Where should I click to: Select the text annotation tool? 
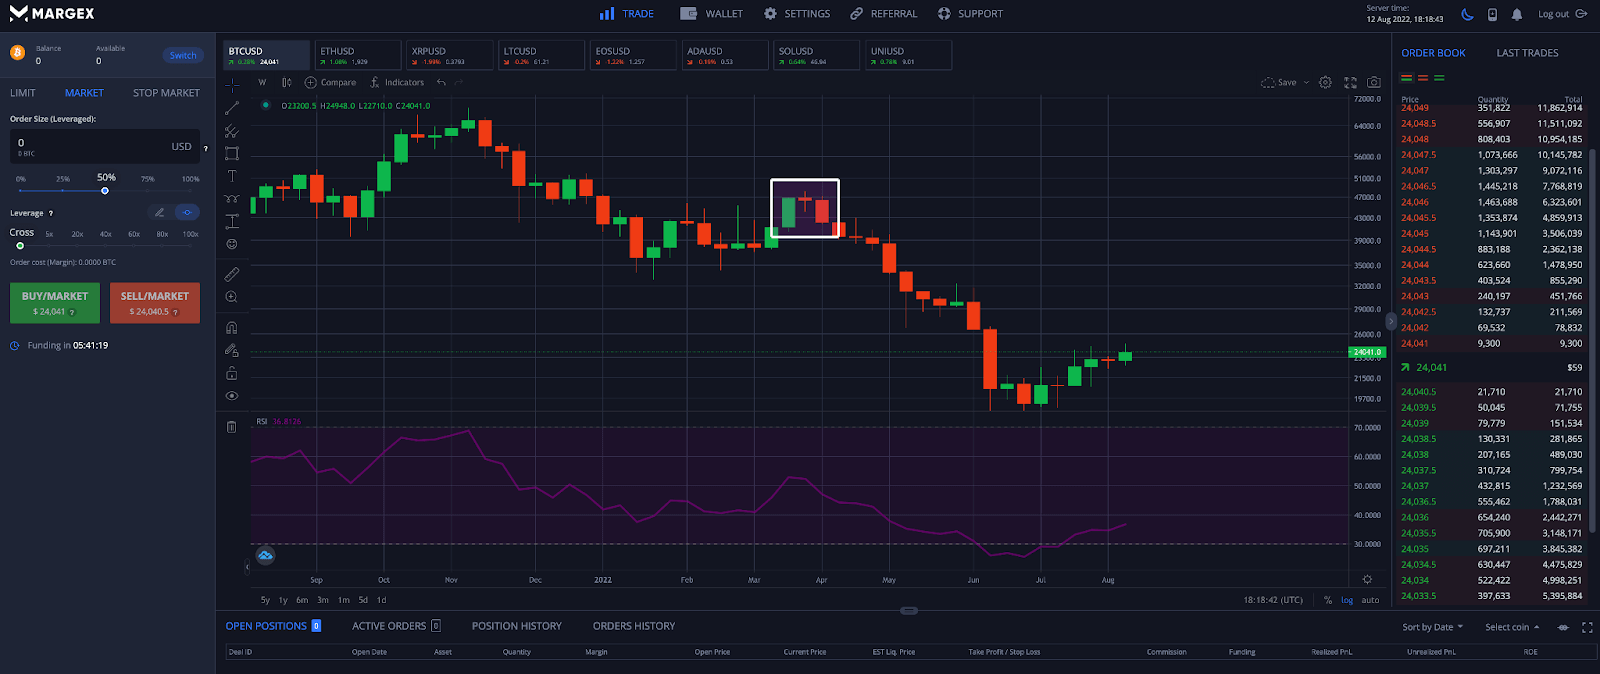232,176
